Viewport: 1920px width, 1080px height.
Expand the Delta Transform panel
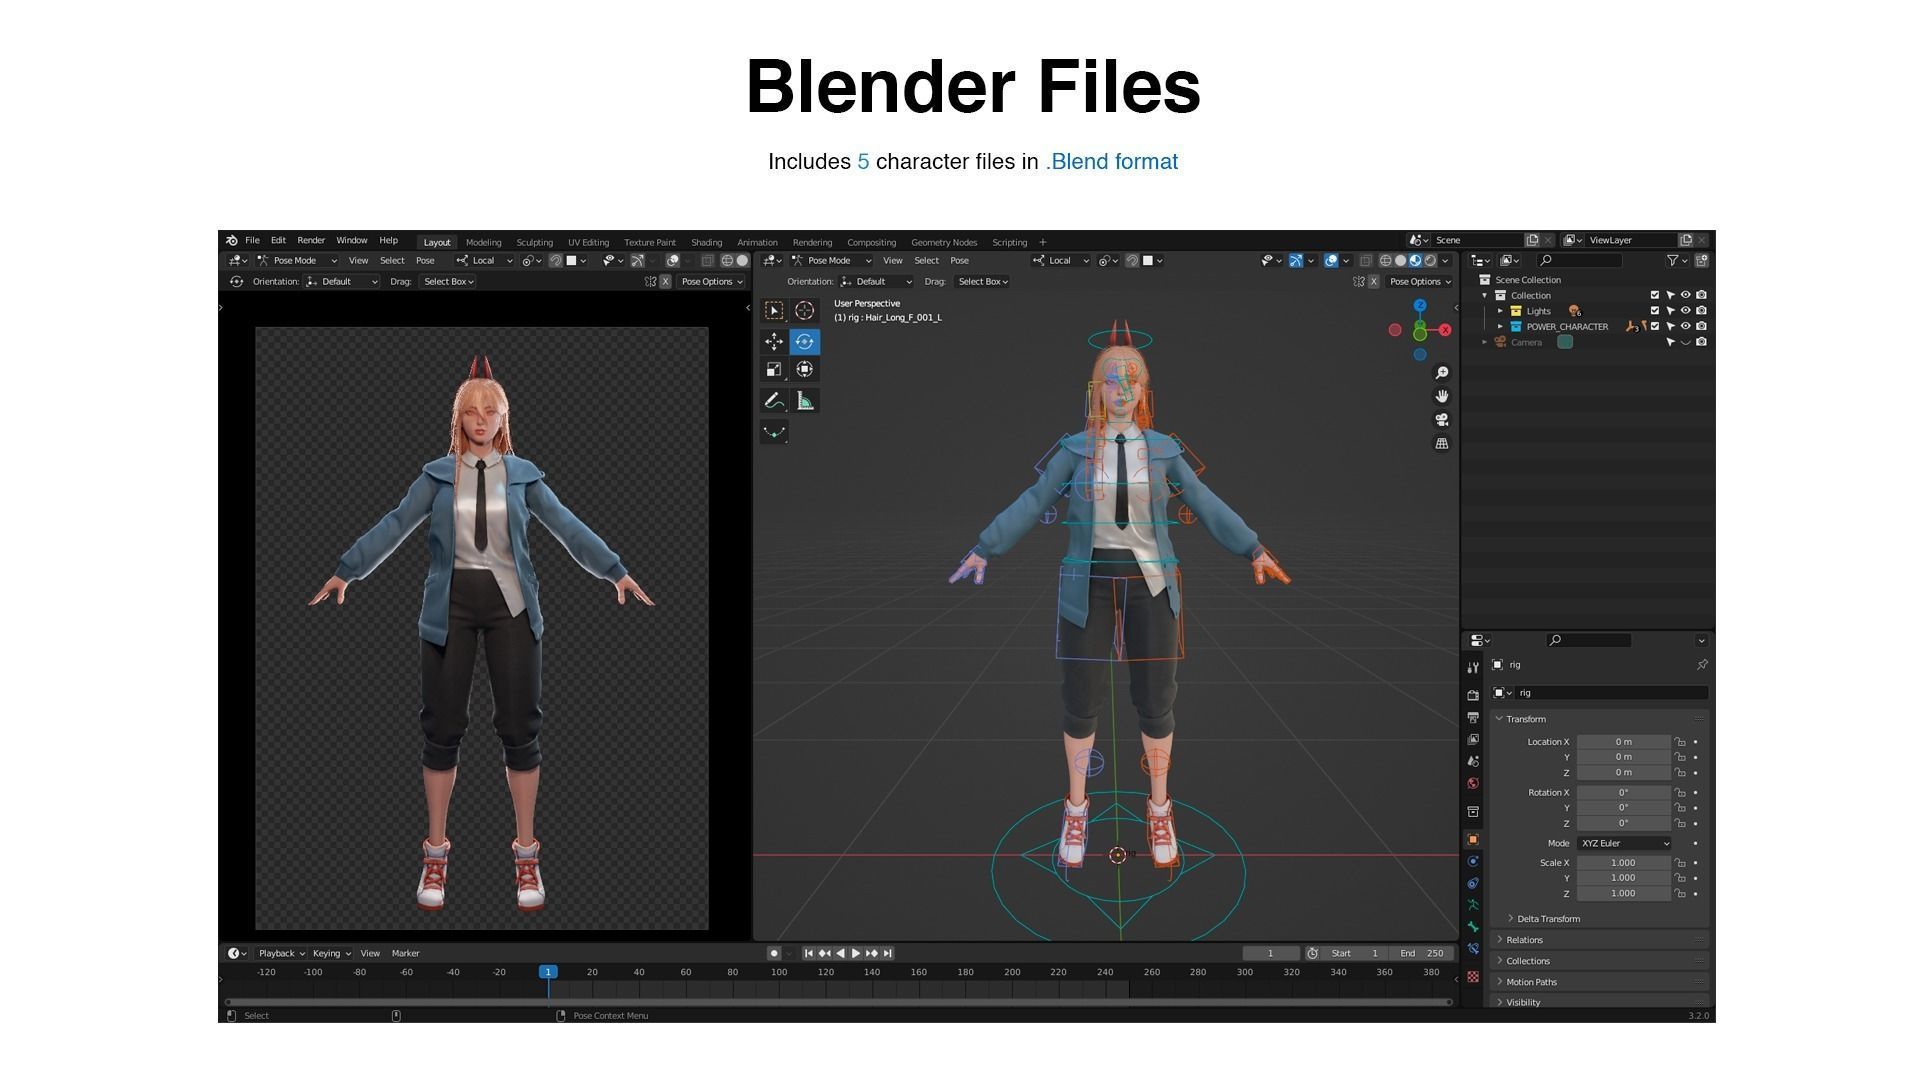1548,919
